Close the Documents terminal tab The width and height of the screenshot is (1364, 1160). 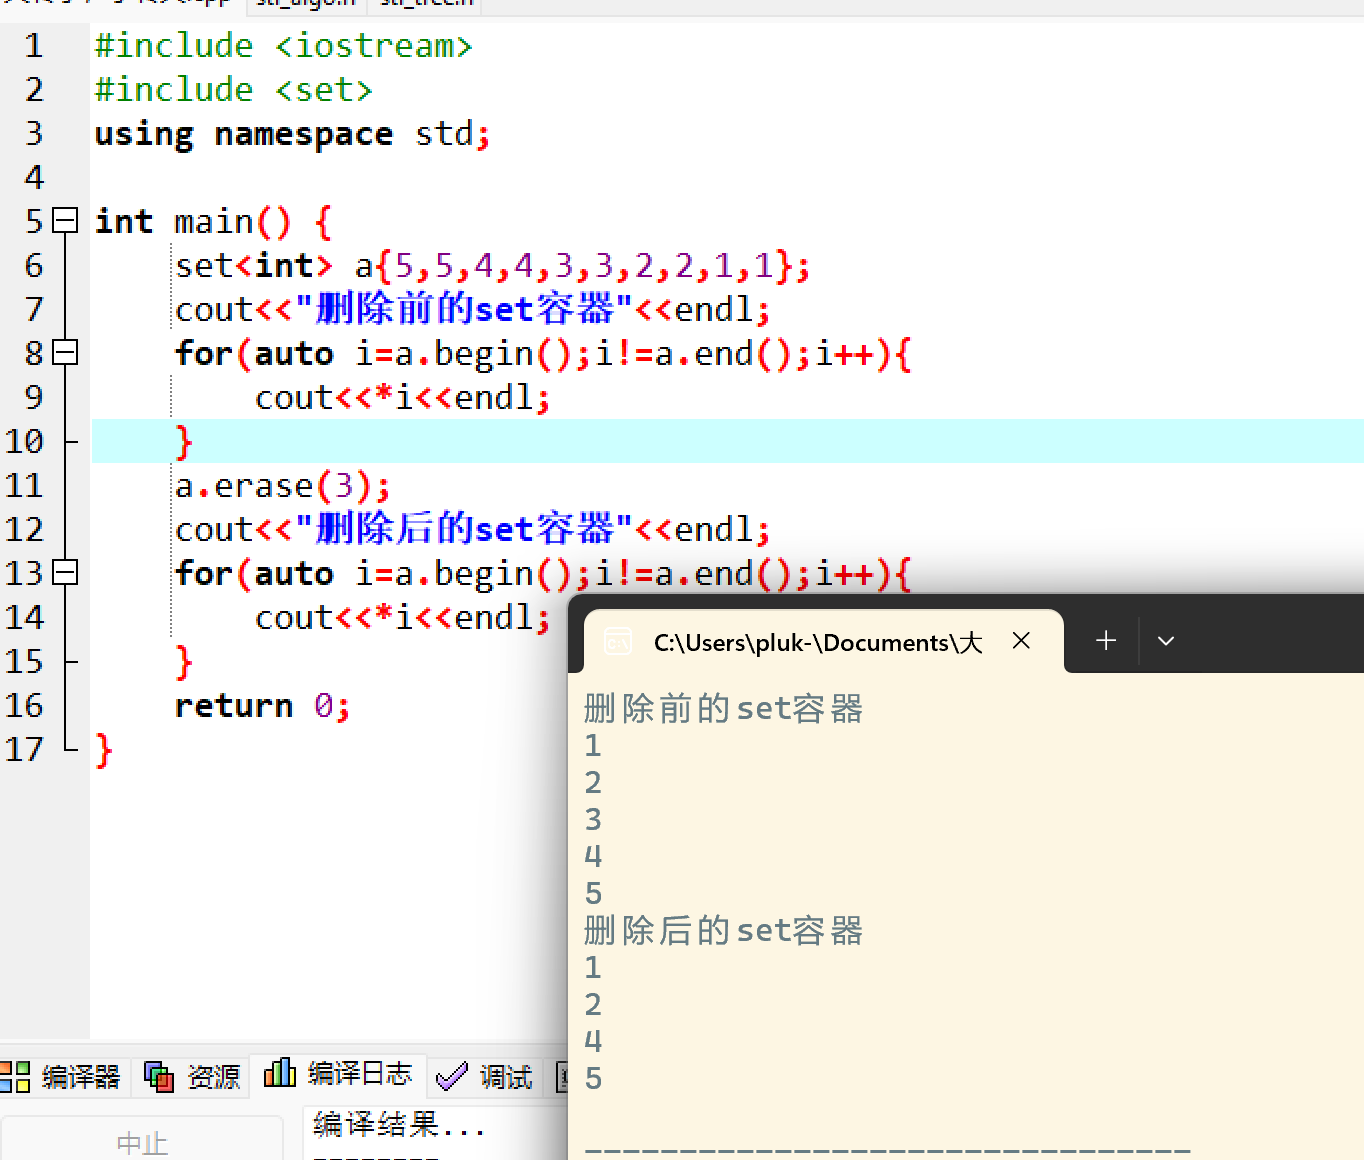point(1020,641)
